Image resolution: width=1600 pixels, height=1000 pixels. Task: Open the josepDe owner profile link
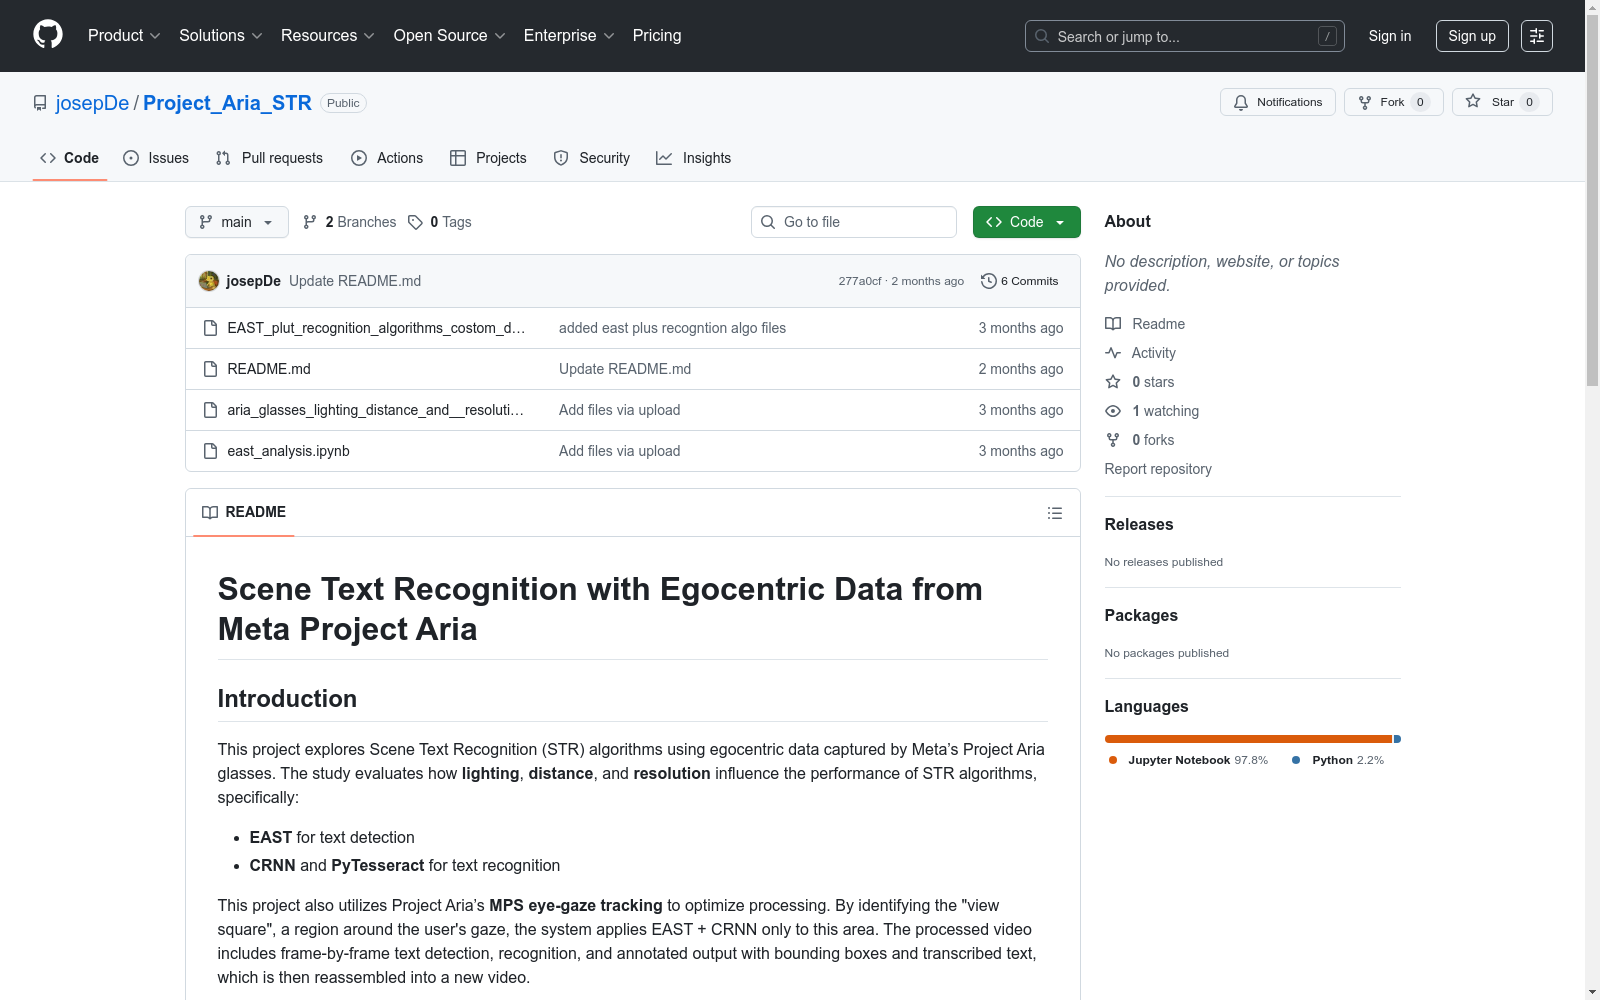pyautogui.click(x=92, y=103)
